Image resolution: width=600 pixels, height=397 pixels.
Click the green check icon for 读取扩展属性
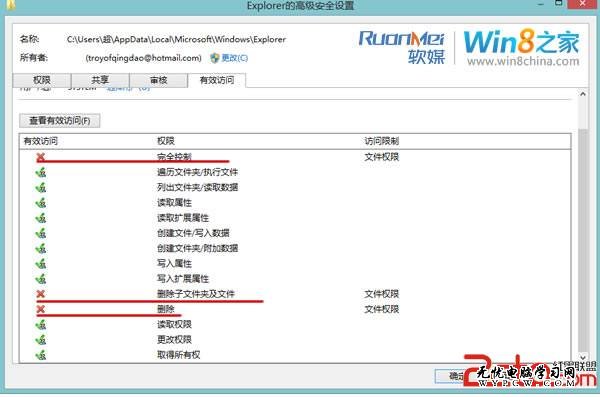pyautogui.click(x=41, y=218)
